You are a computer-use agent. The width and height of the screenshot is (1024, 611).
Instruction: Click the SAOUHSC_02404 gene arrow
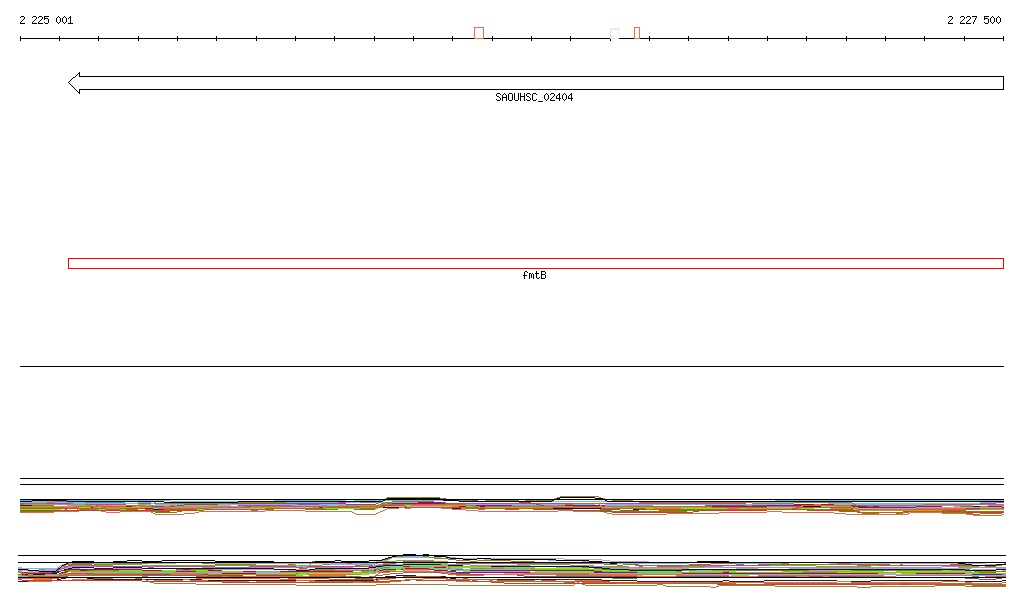point(536,83)
